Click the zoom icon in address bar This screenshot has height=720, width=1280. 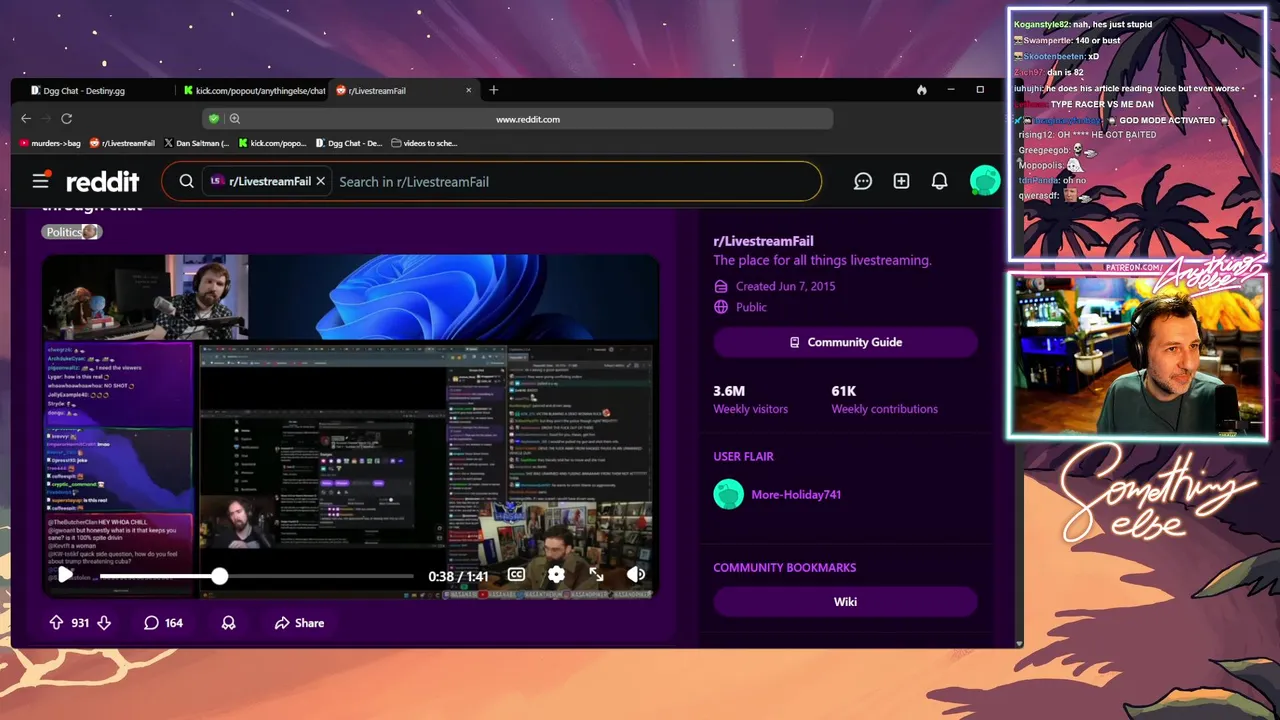(235, 119)
